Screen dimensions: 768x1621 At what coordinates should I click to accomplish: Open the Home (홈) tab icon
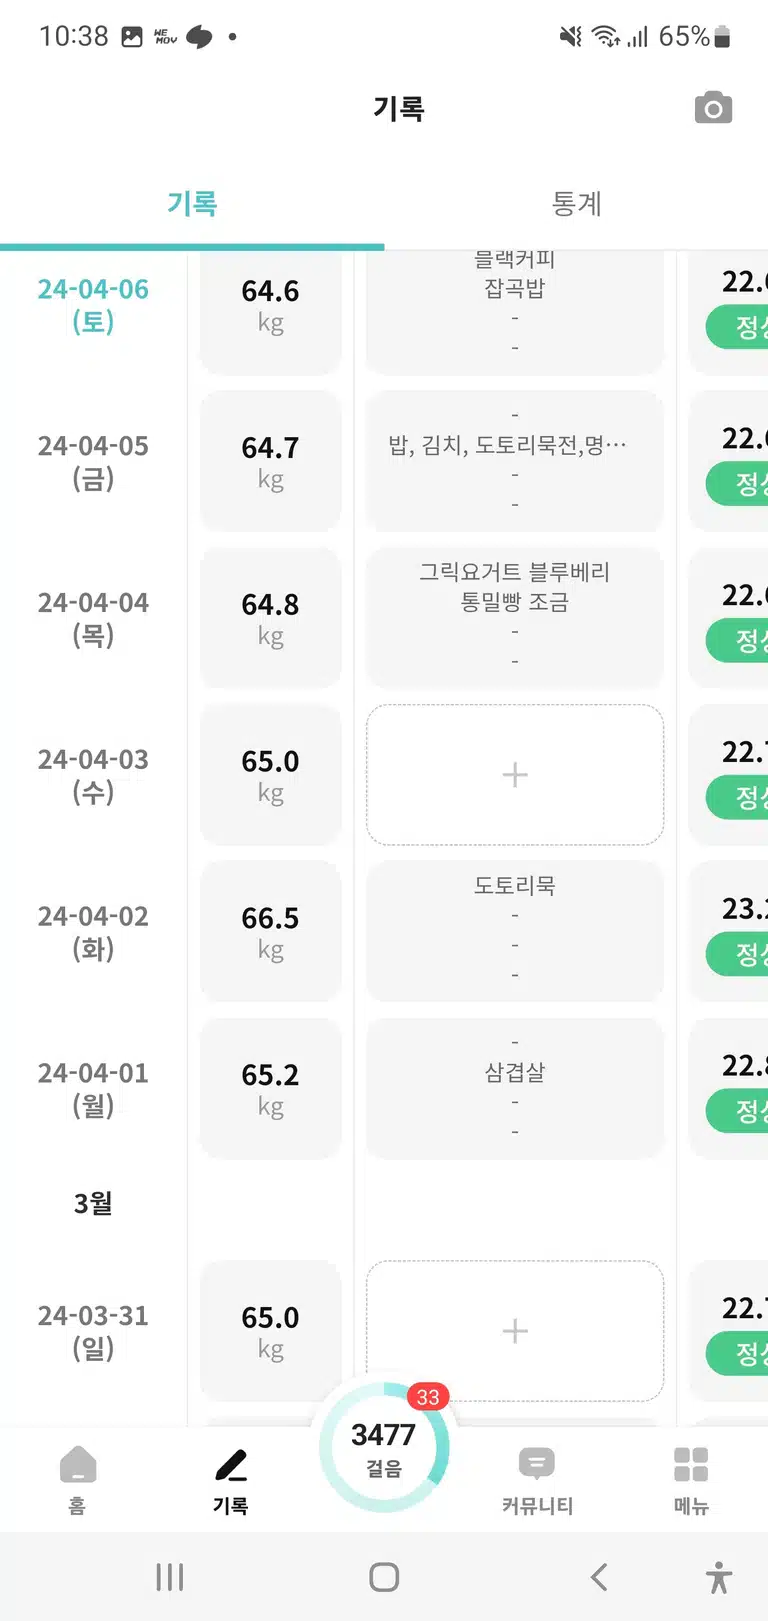coord(78,1465)
